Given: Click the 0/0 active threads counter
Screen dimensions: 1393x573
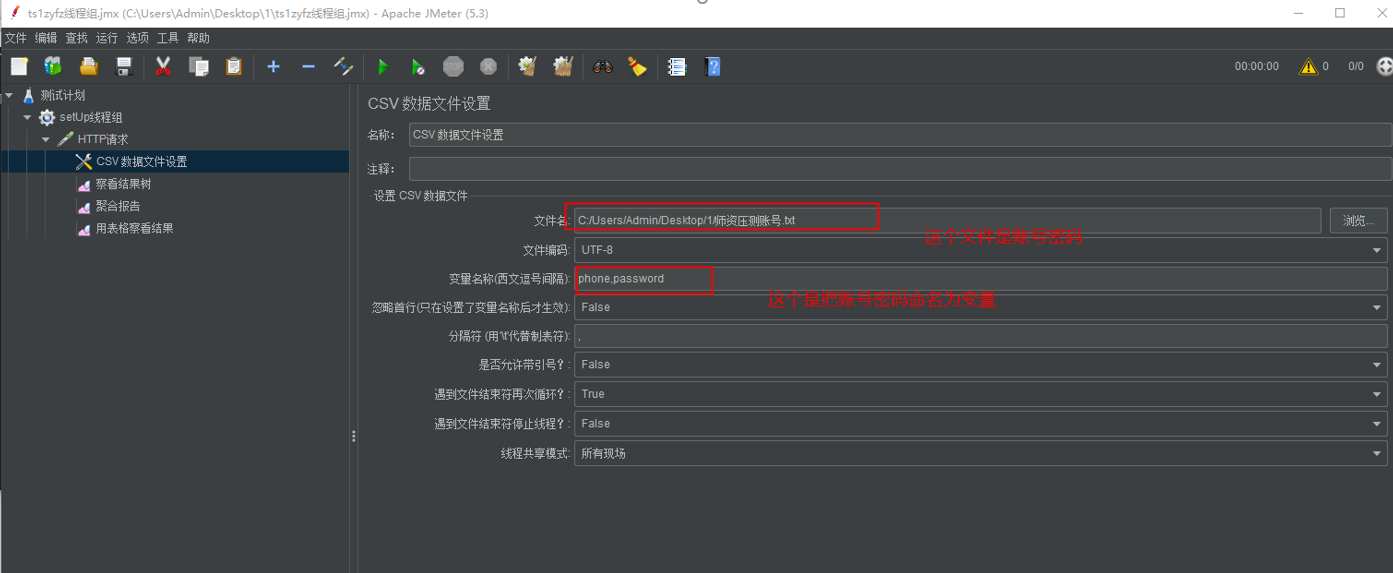Looking at the screenshot, I should pyautogui.click(x=1356, y=66).
